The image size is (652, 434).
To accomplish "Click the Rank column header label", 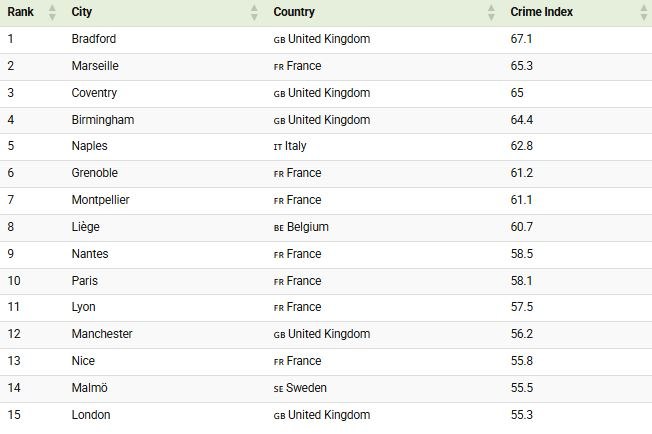I will click(x=21, y=13).
